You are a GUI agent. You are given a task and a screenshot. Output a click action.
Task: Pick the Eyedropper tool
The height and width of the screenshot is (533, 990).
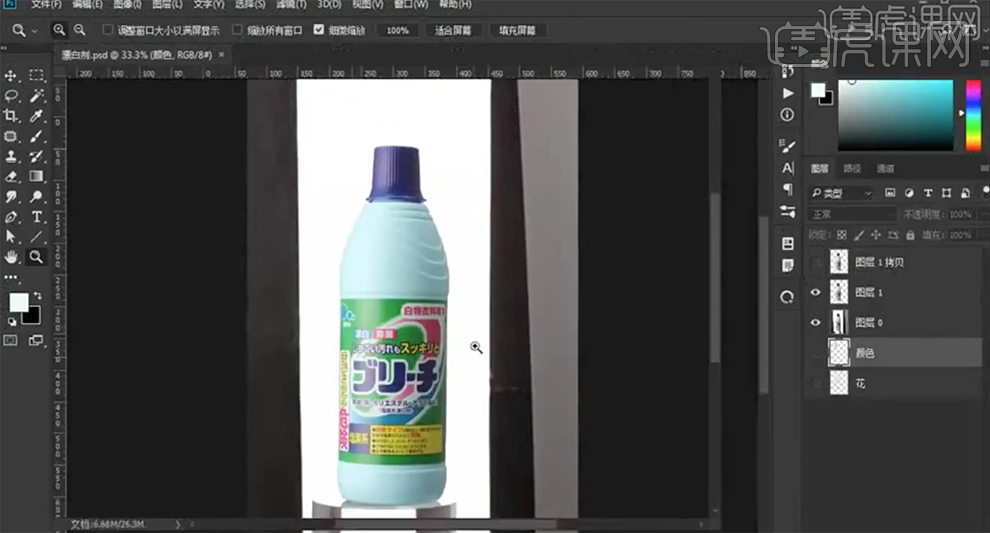click(37, 116)
